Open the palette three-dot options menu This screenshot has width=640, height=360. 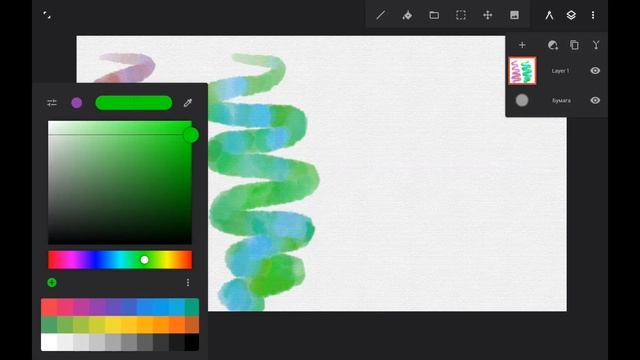(x=188, y=282)
